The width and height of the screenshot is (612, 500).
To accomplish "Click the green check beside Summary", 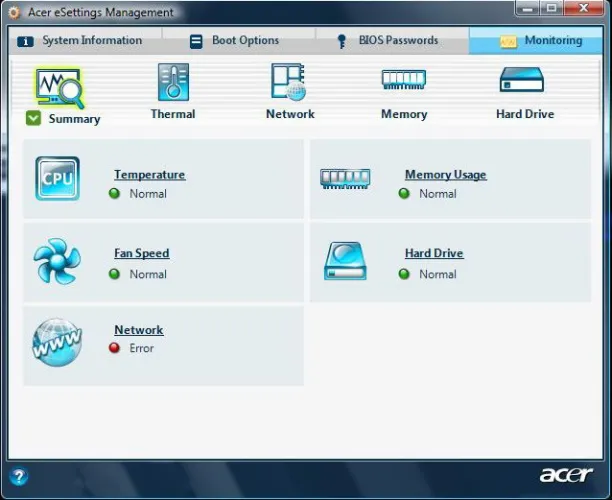I will (x=34, y=118).
